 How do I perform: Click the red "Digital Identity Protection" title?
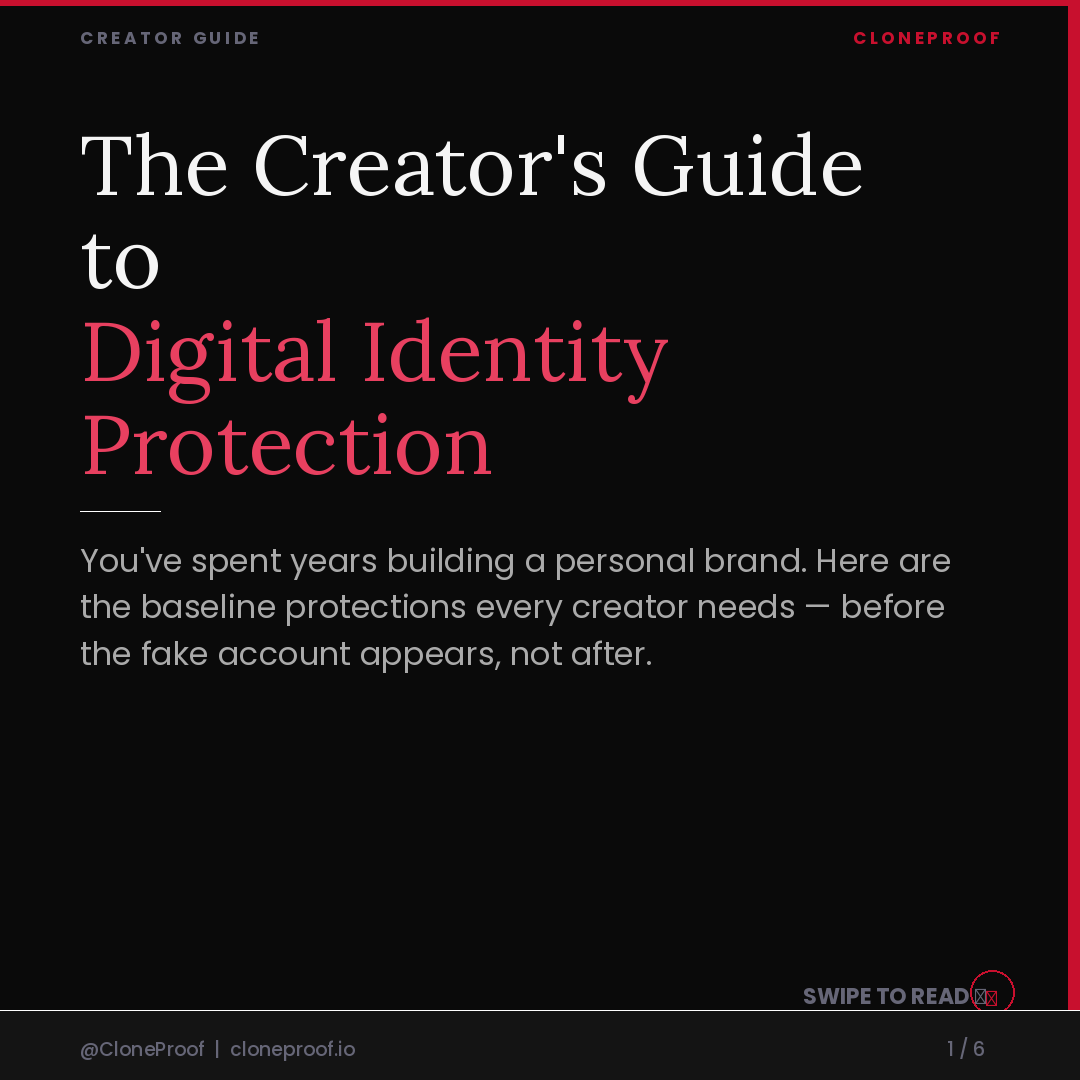[x=375, y=398]
